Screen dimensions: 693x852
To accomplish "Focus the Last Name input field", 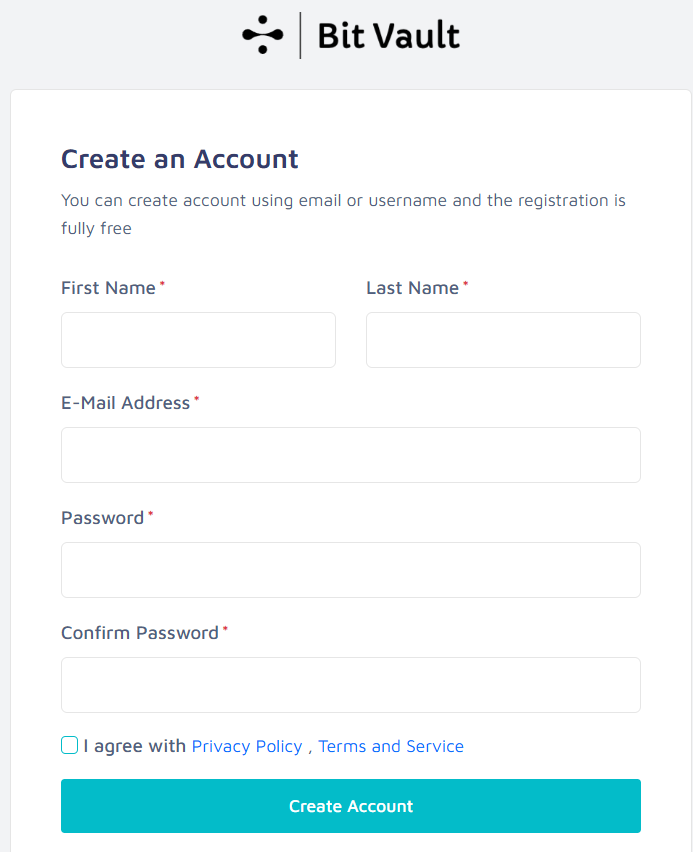I will [503, 340].
